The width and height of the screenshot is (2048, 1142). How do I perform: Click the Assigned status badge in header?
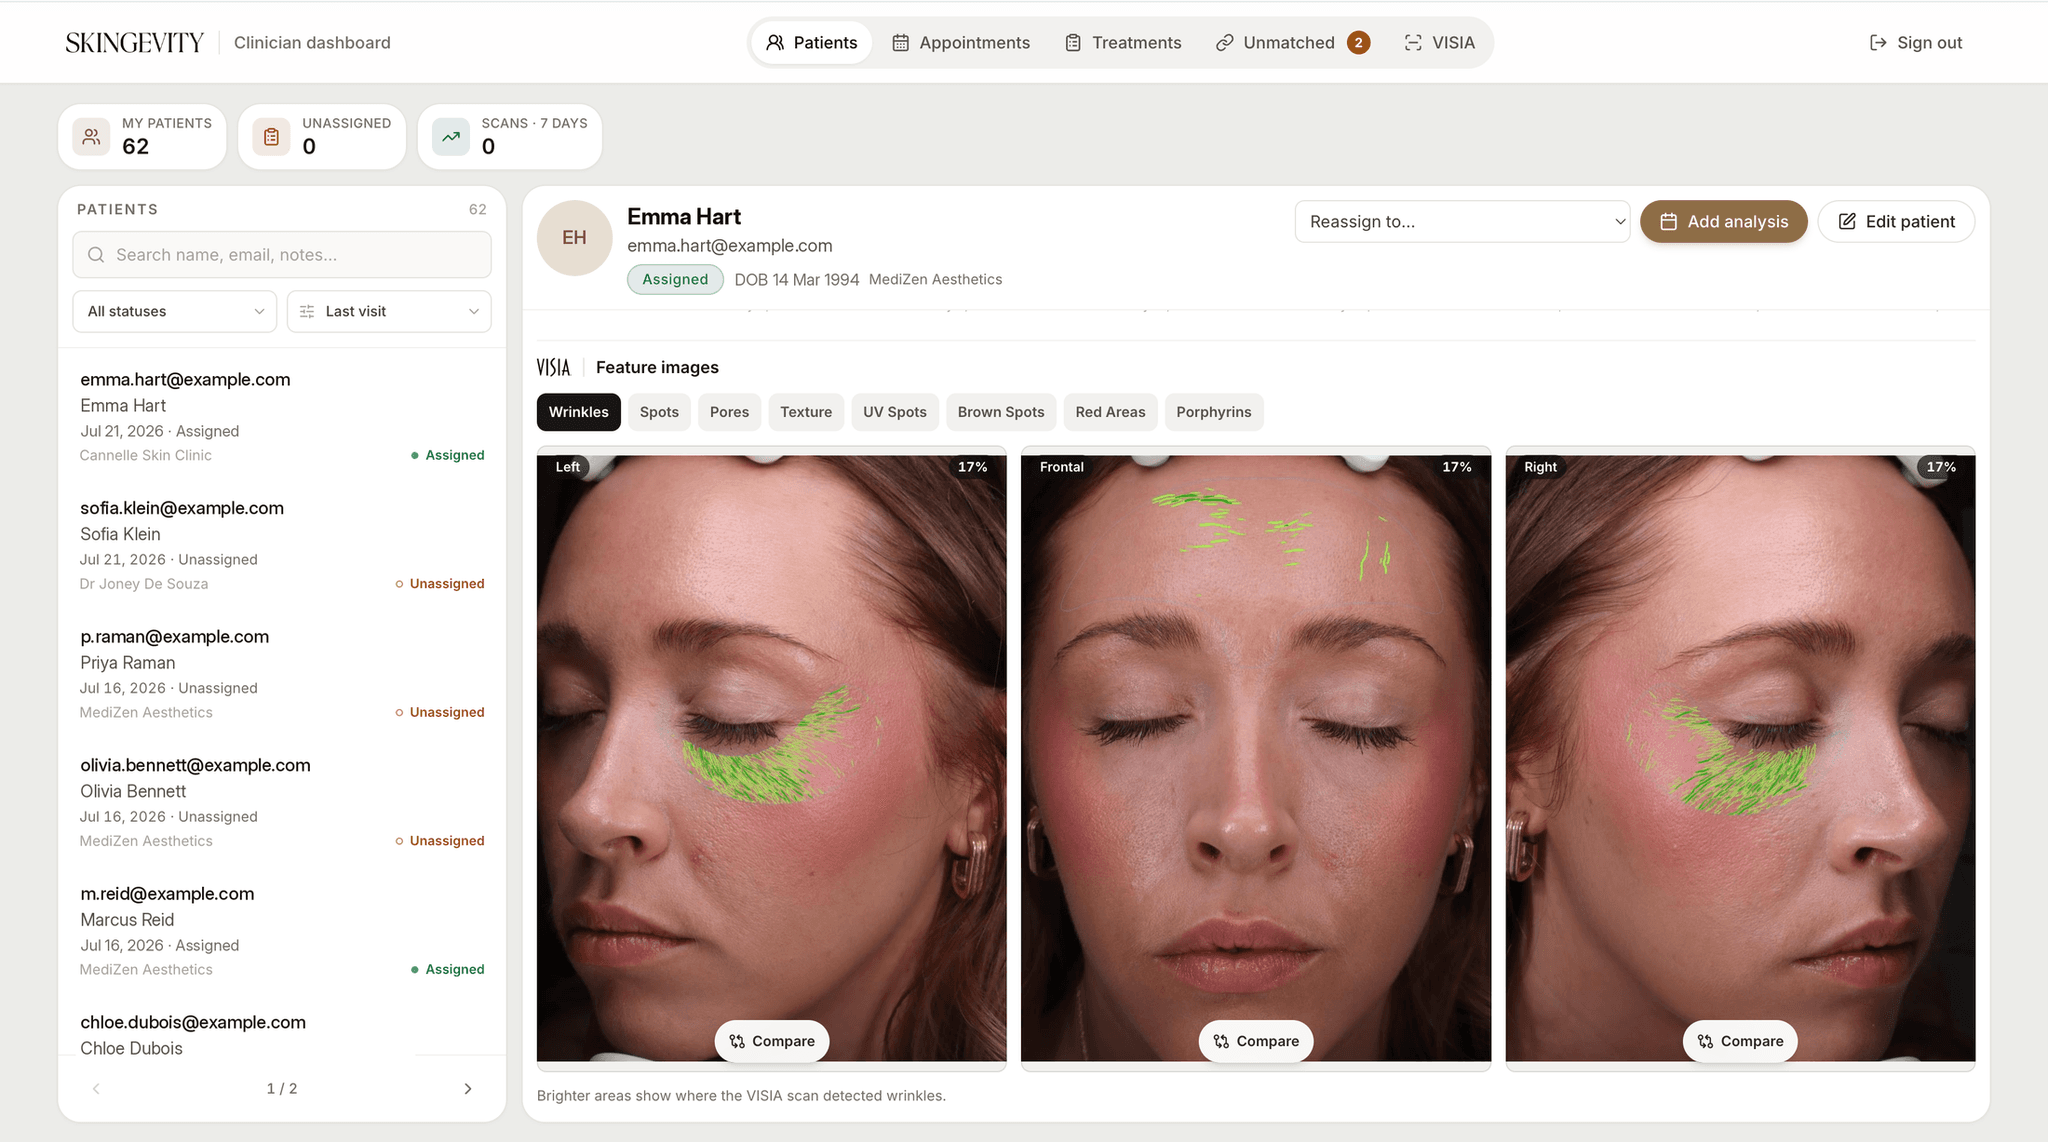[x=675, y=279]
